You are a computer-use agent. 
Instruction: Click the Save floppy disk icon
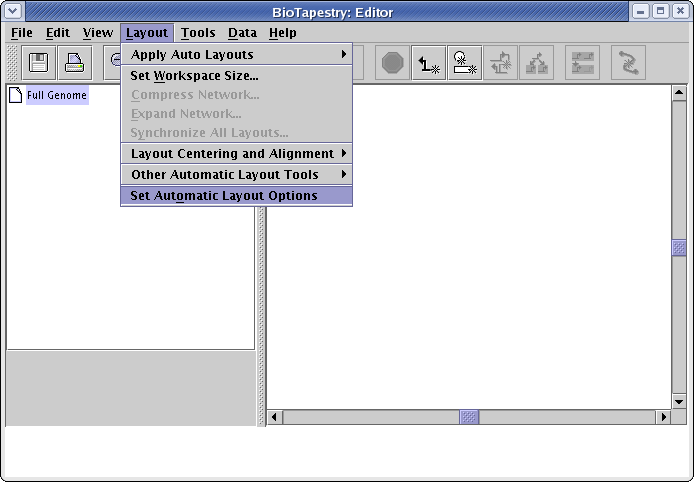[x=39, y=63]
